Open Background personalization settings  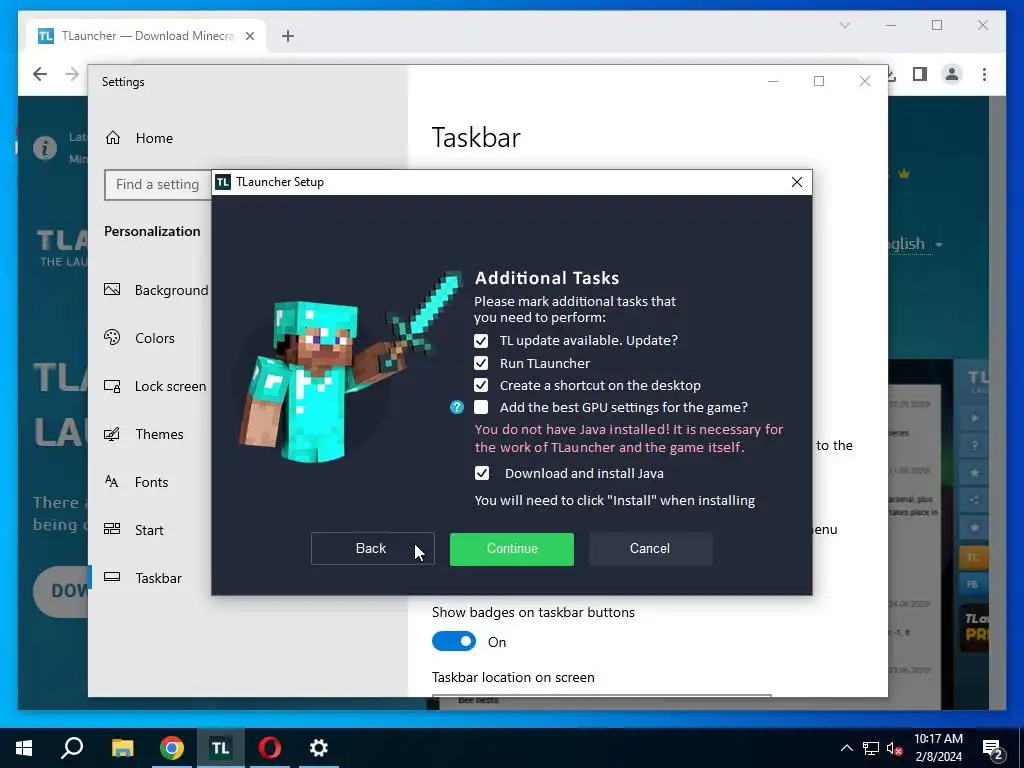click(157, 290)
